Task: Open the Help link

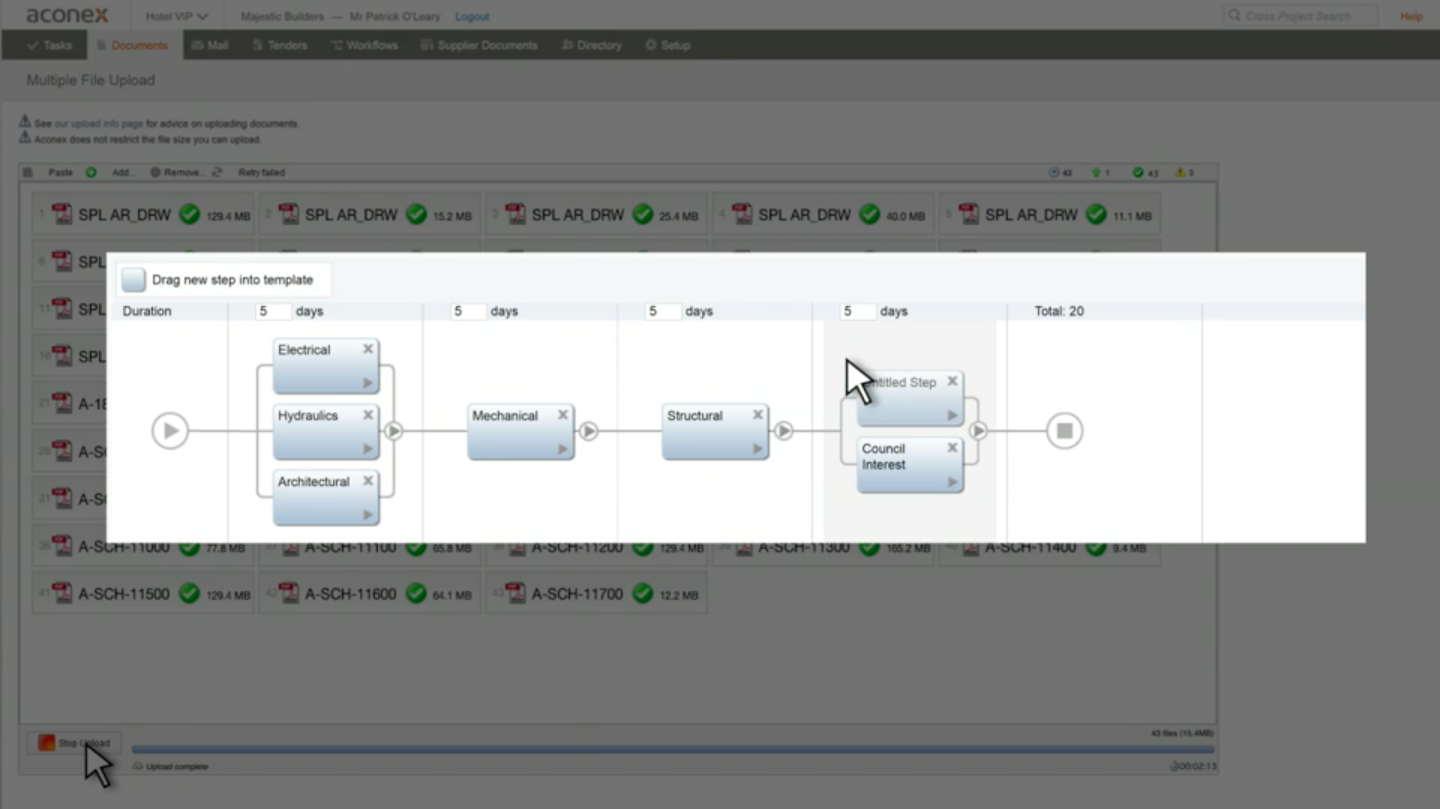Action: (x=1411, y=17)
